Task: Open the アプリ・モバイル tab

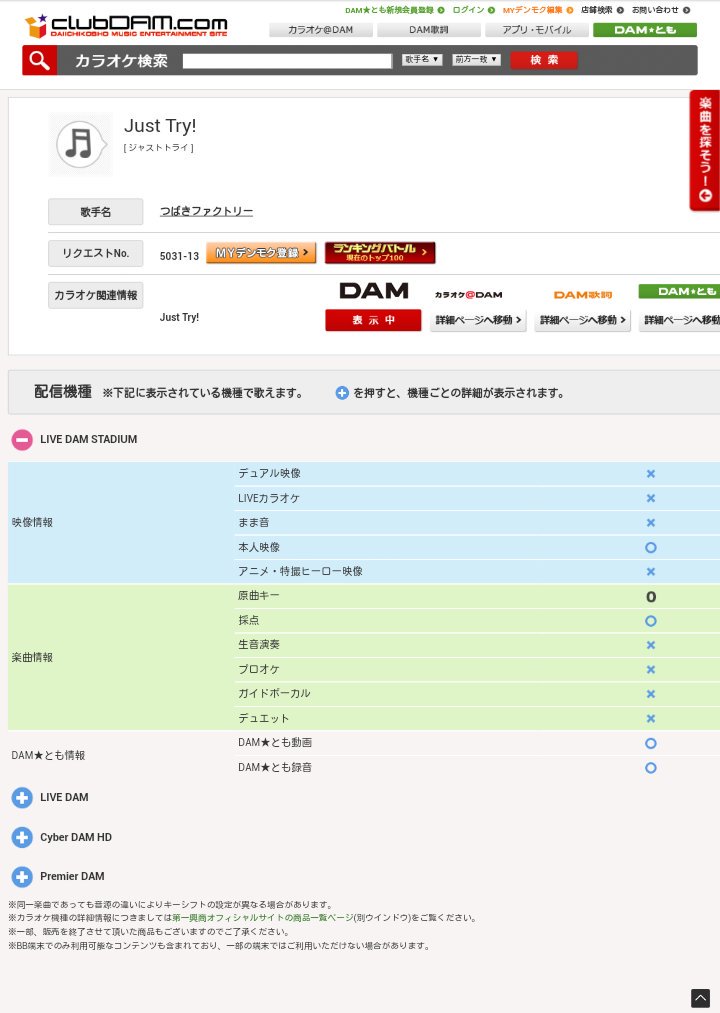Action: [536, 30]
